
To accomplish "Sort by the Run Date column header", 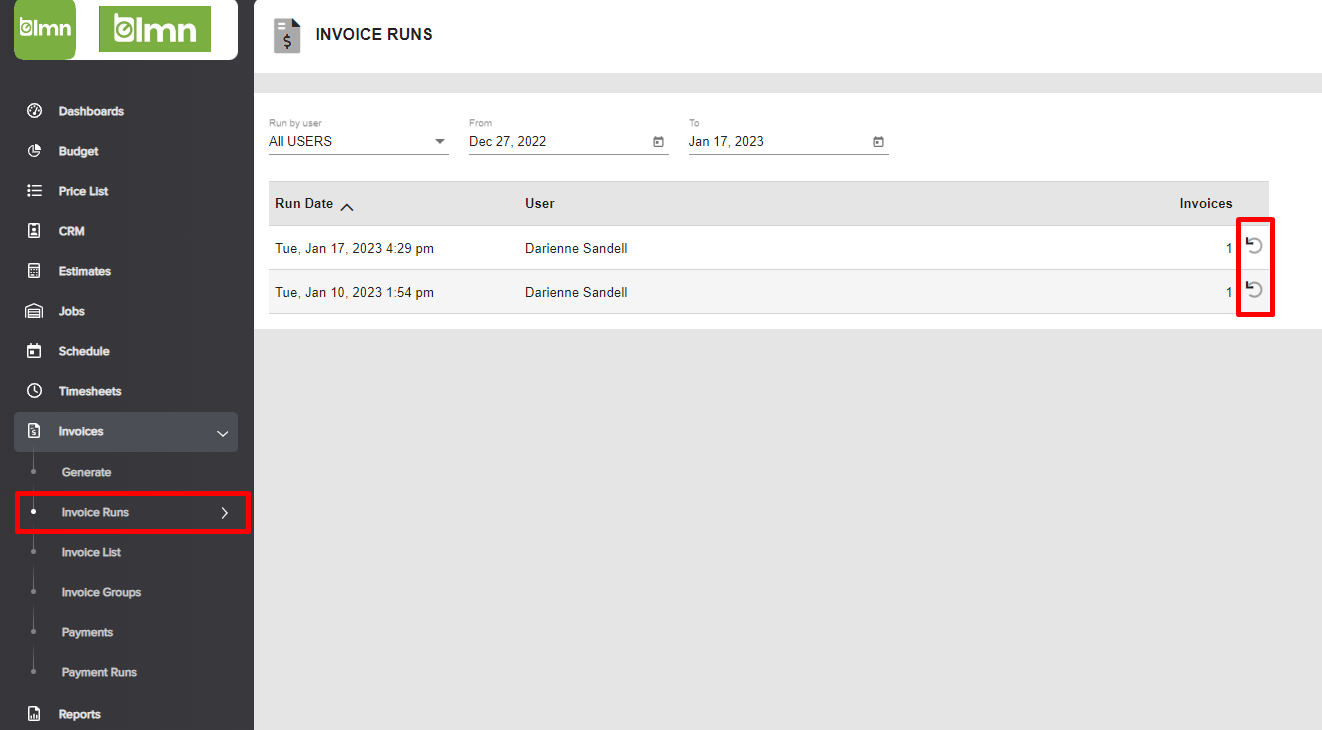I will 304,203.
